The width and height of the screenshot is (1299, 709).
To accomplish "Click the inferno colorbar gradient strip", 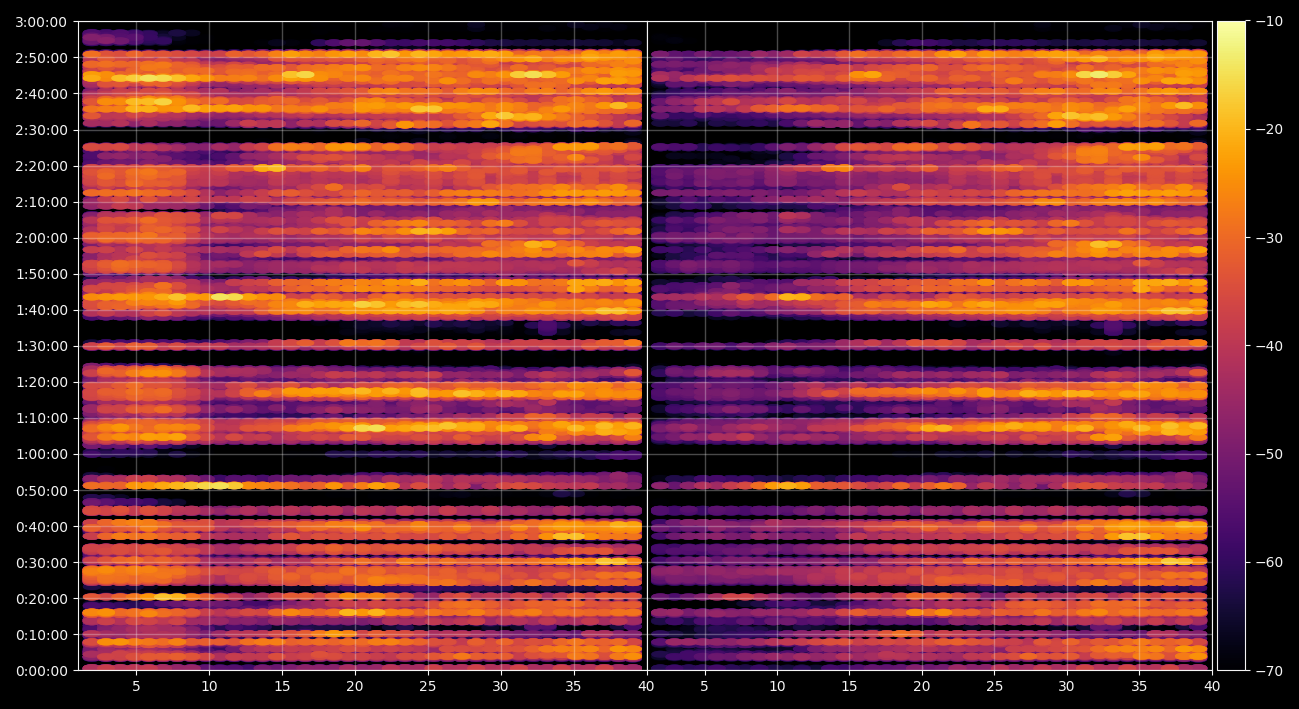I will [x=1231, y=346].
